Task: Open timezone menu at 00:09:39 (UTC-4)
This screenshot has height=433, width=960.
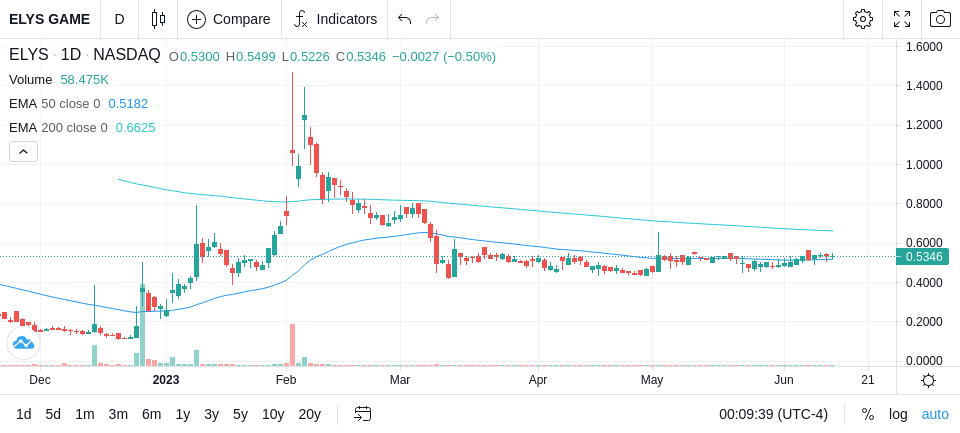Action: tap(773, 414)
